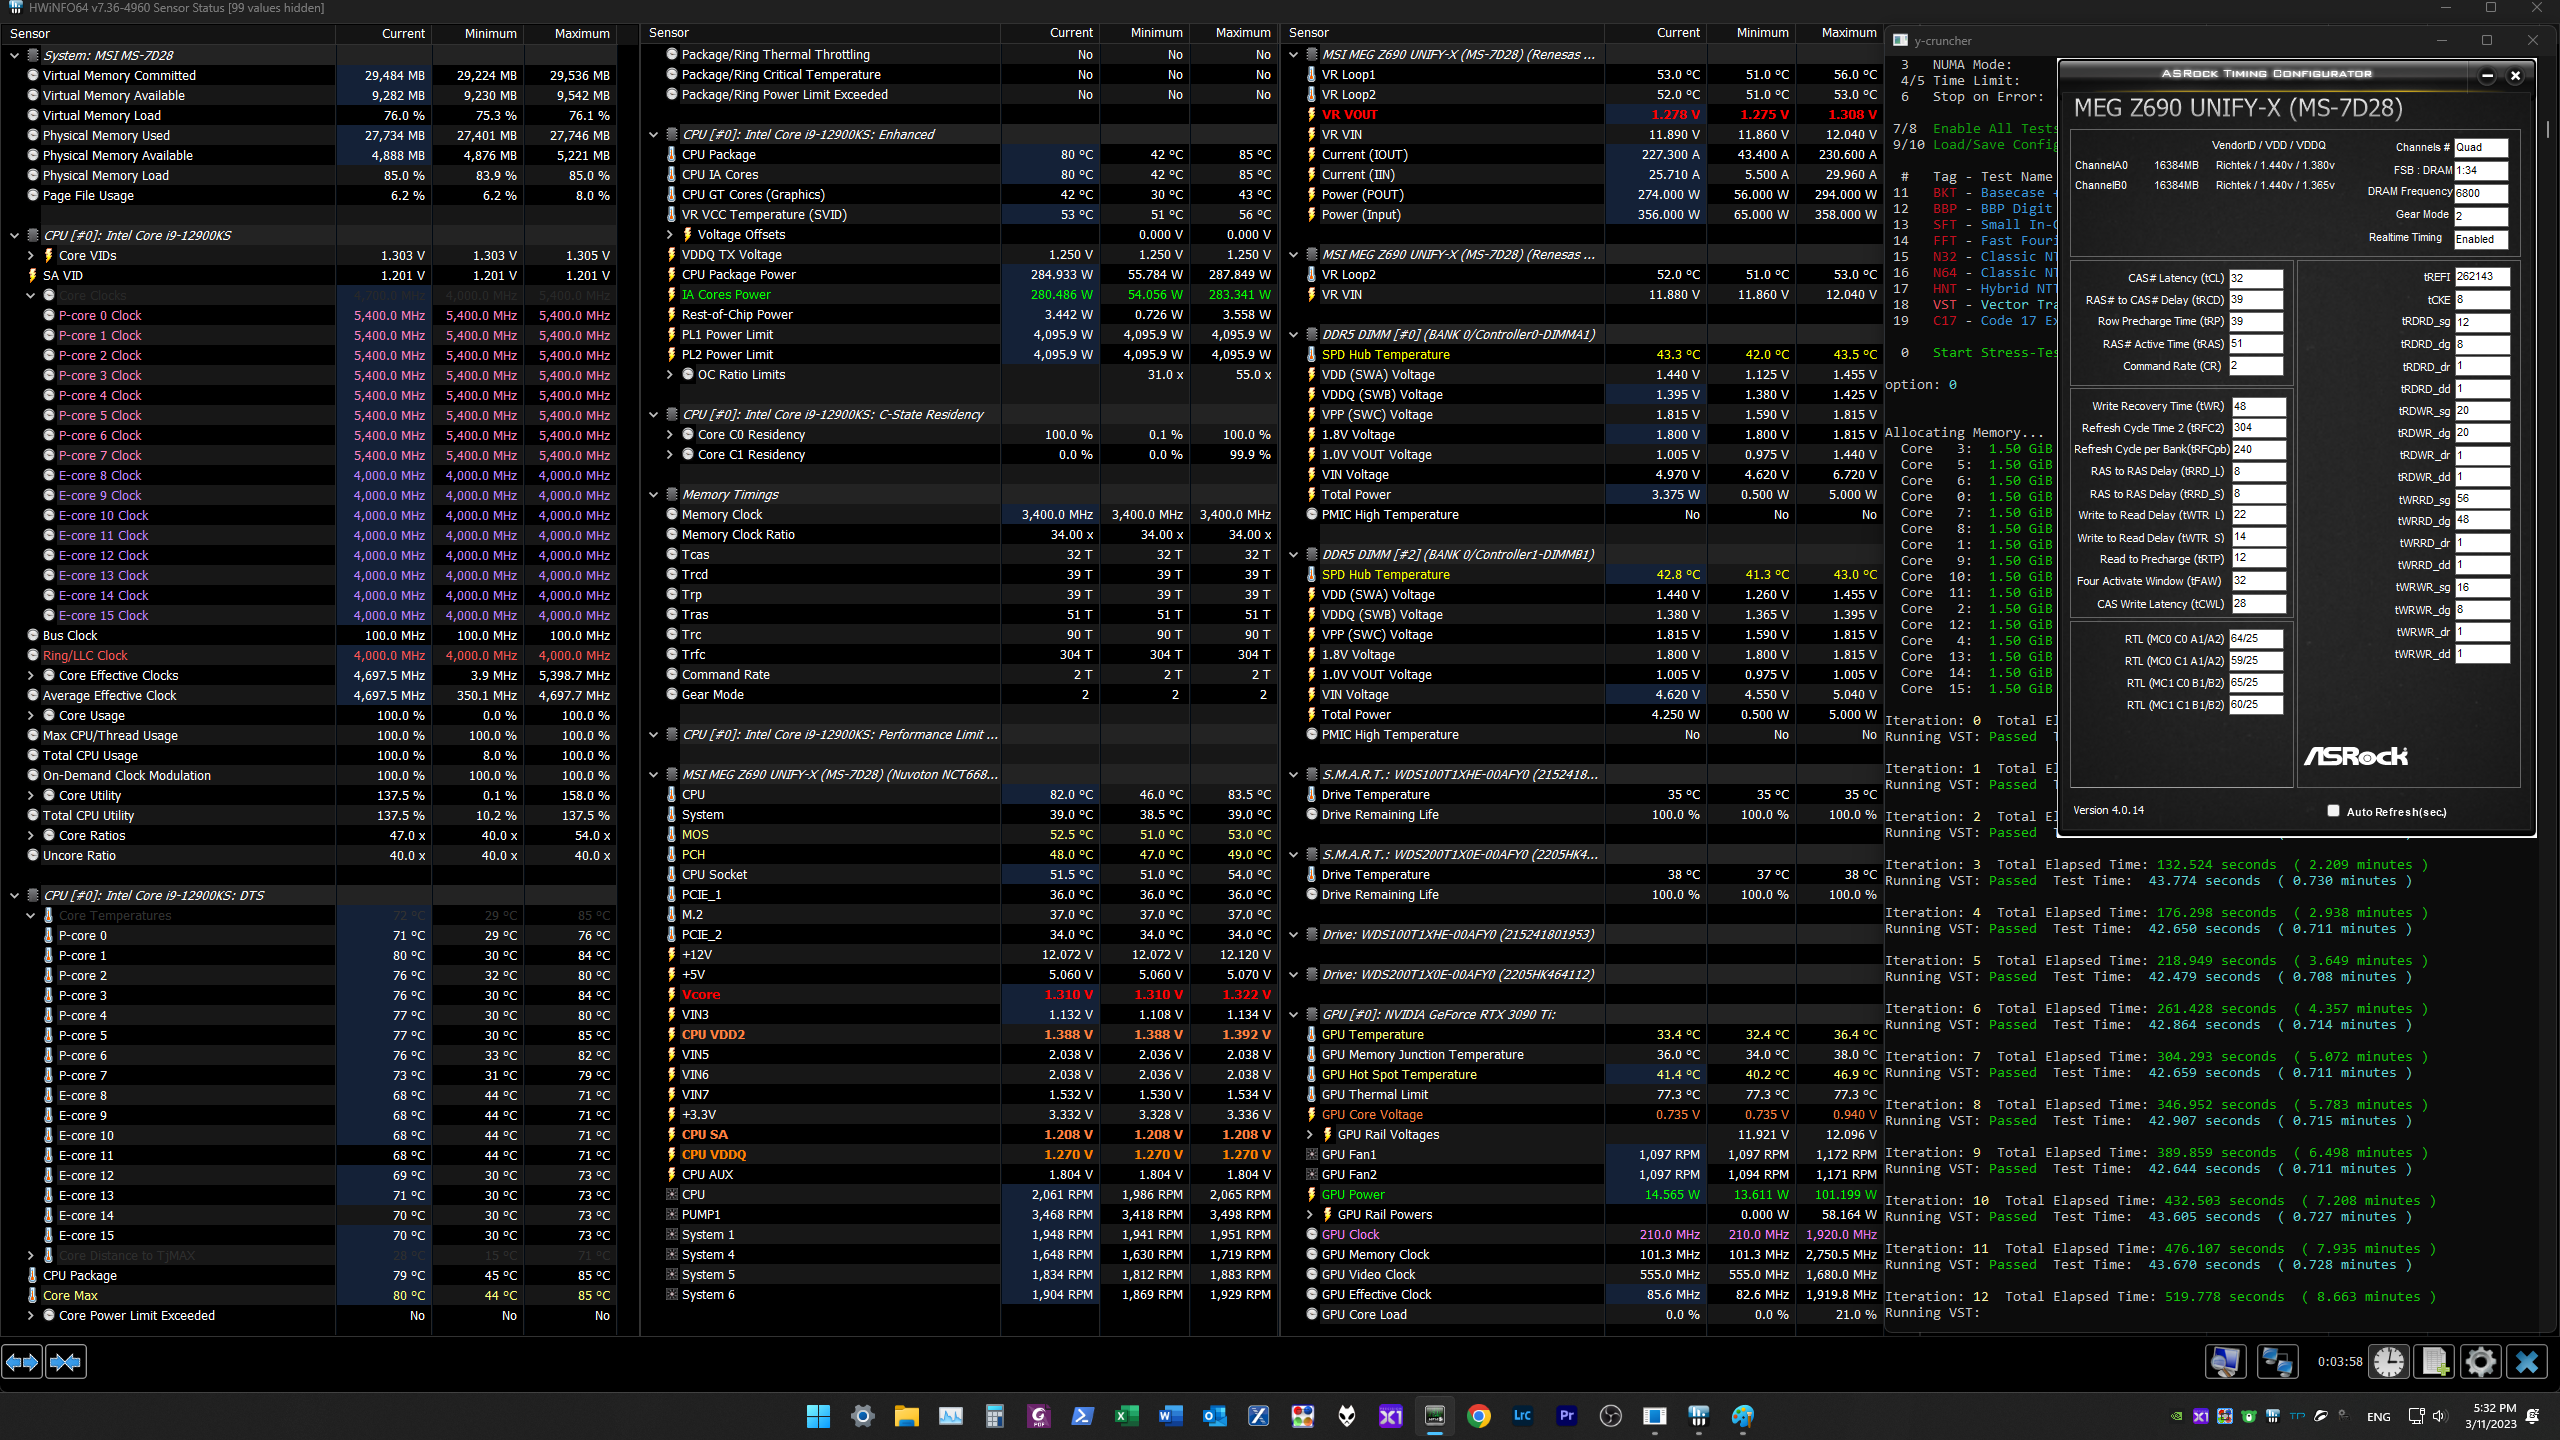
Task: Open taskbar clock showing 5:32 PM
Action: point(2489,1416)
